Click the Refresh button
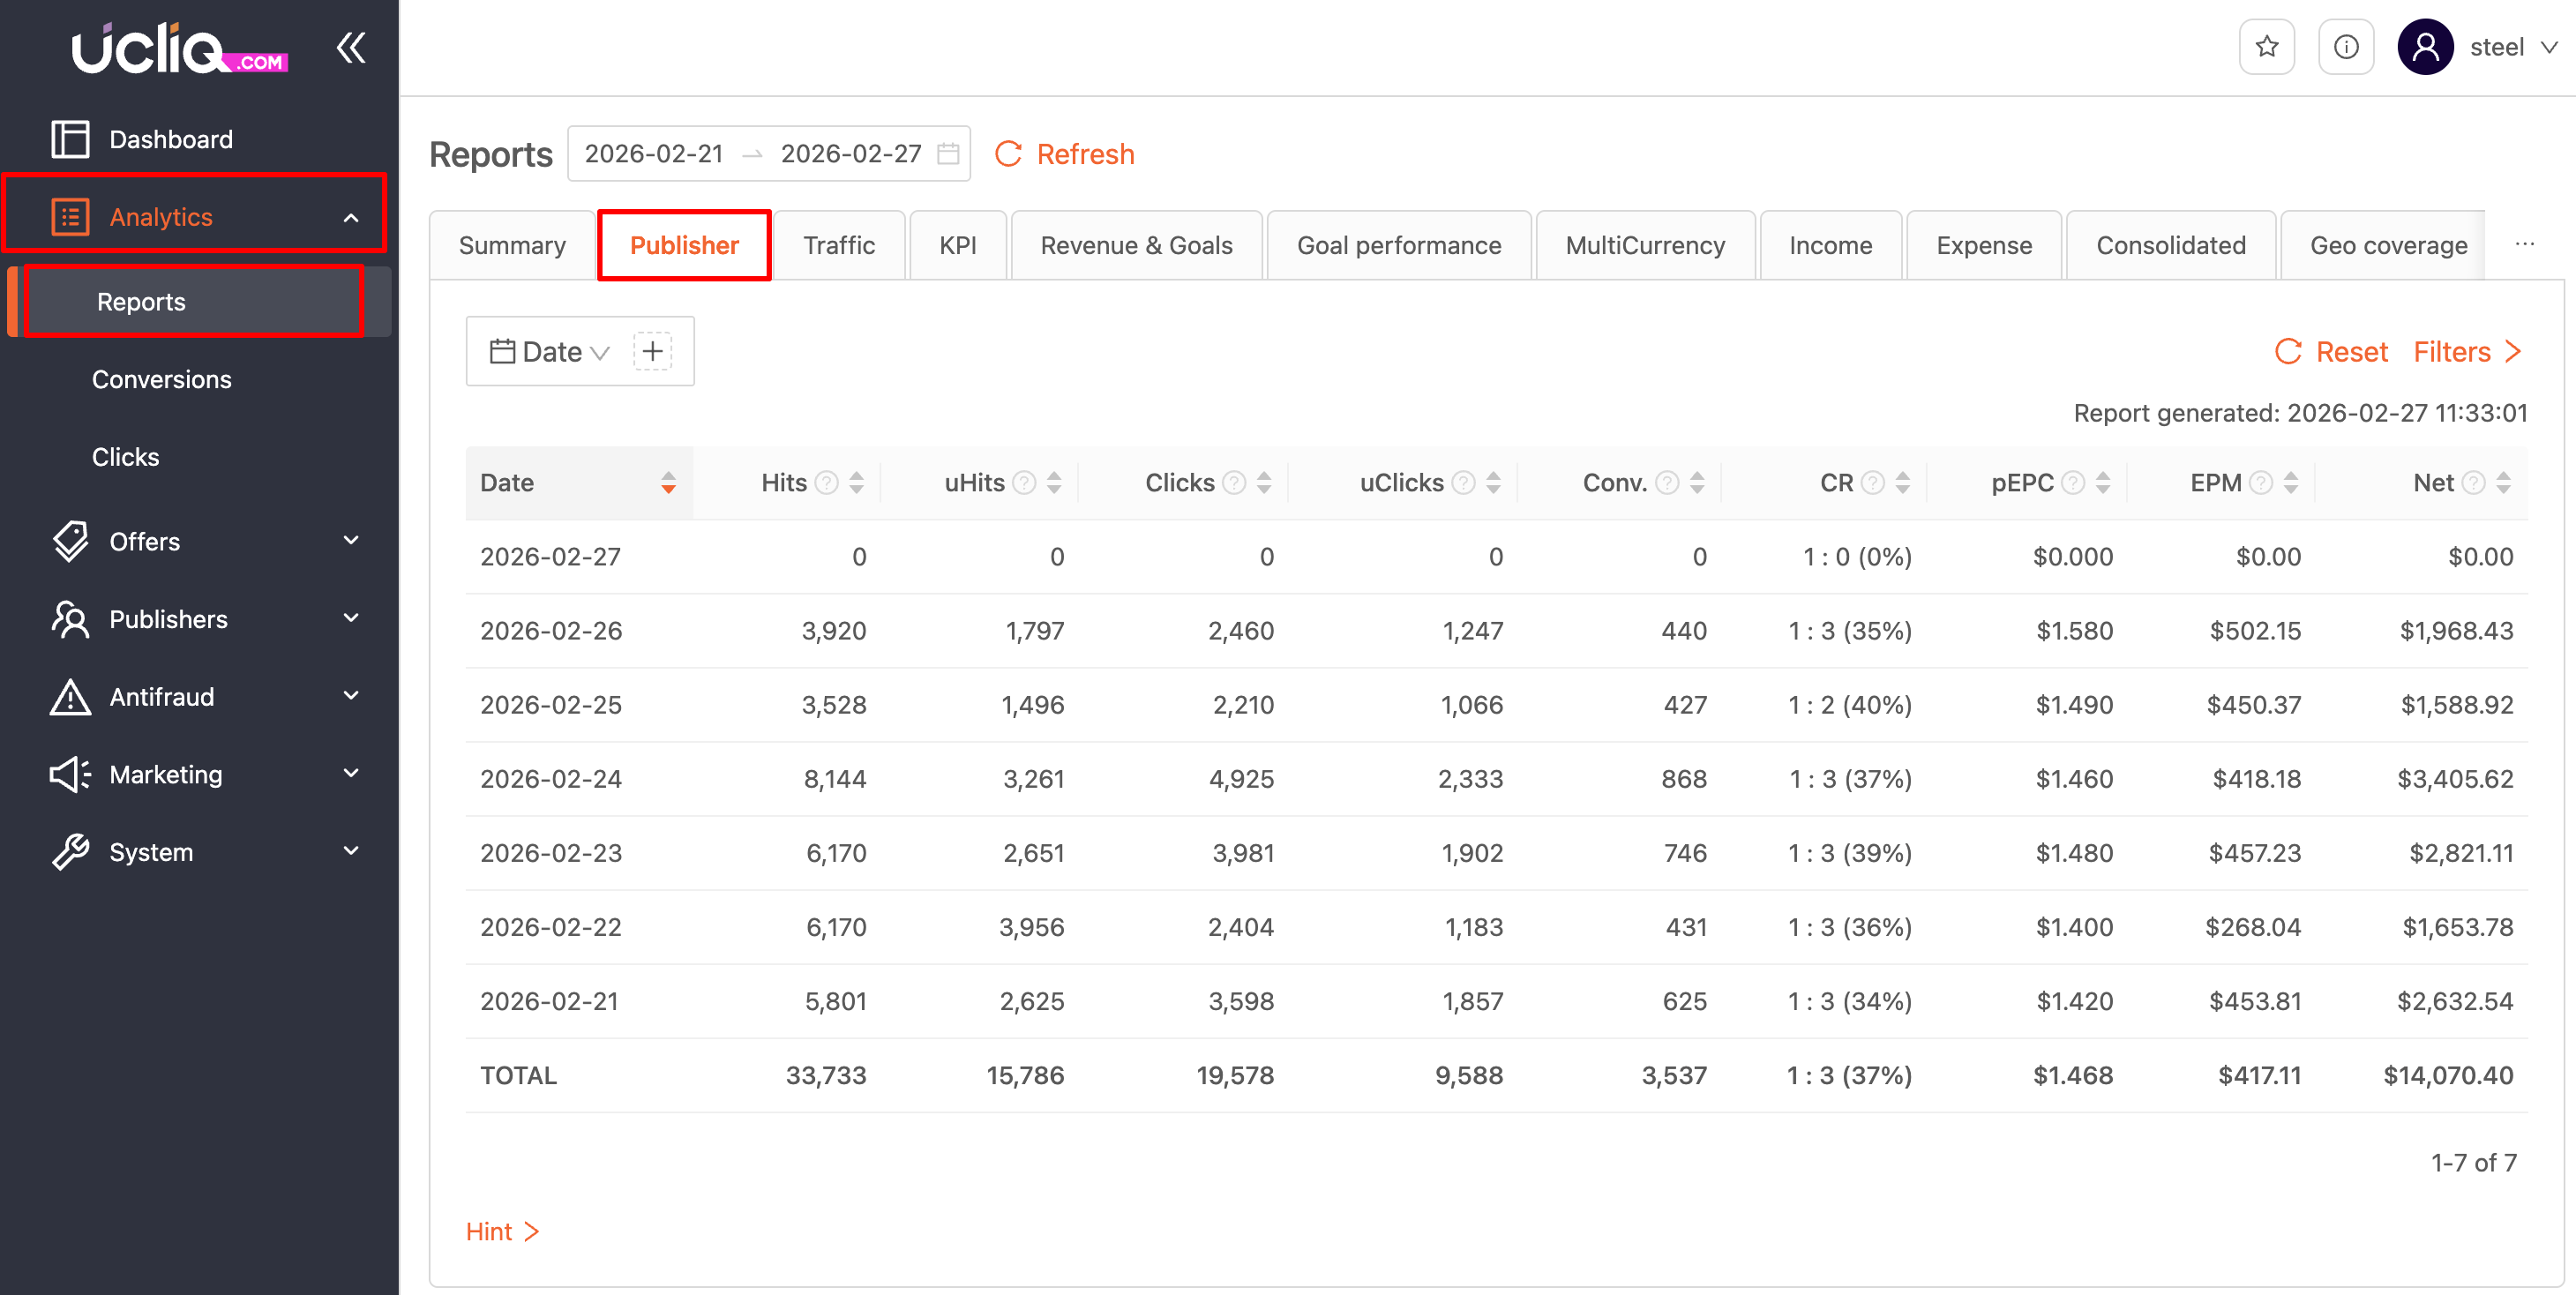Screen dimensions: 2576x1295 click(x=1065, y=154)
